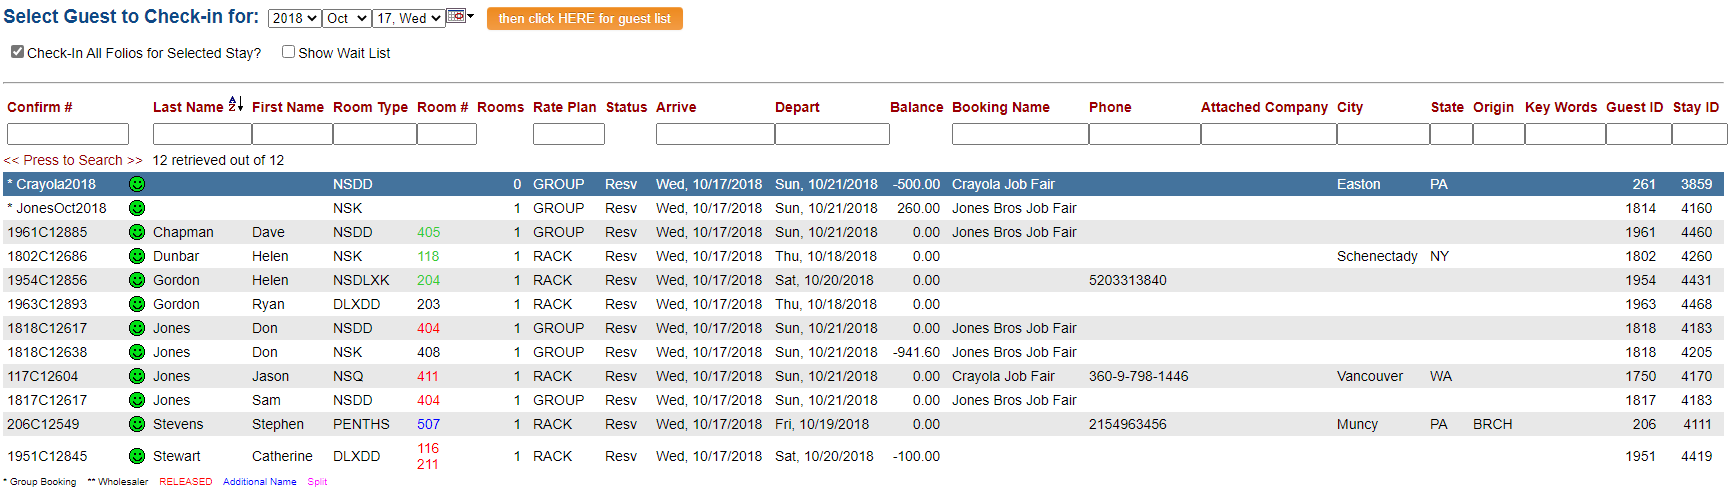Click the smiley icon for Stephen Stevens

[x=137, y=424]
